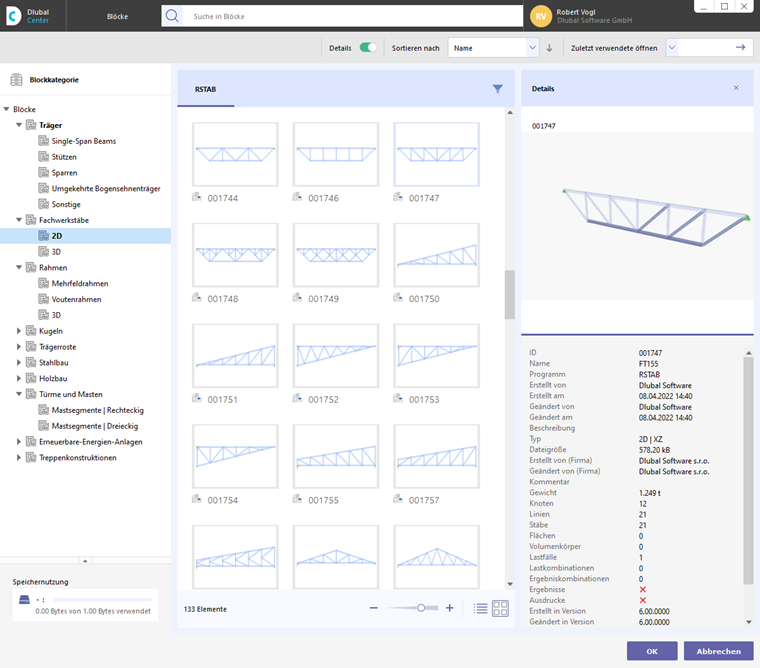760x668 pixels.
Task: Select block thumbnail 001748
Action: coord(235,255)
